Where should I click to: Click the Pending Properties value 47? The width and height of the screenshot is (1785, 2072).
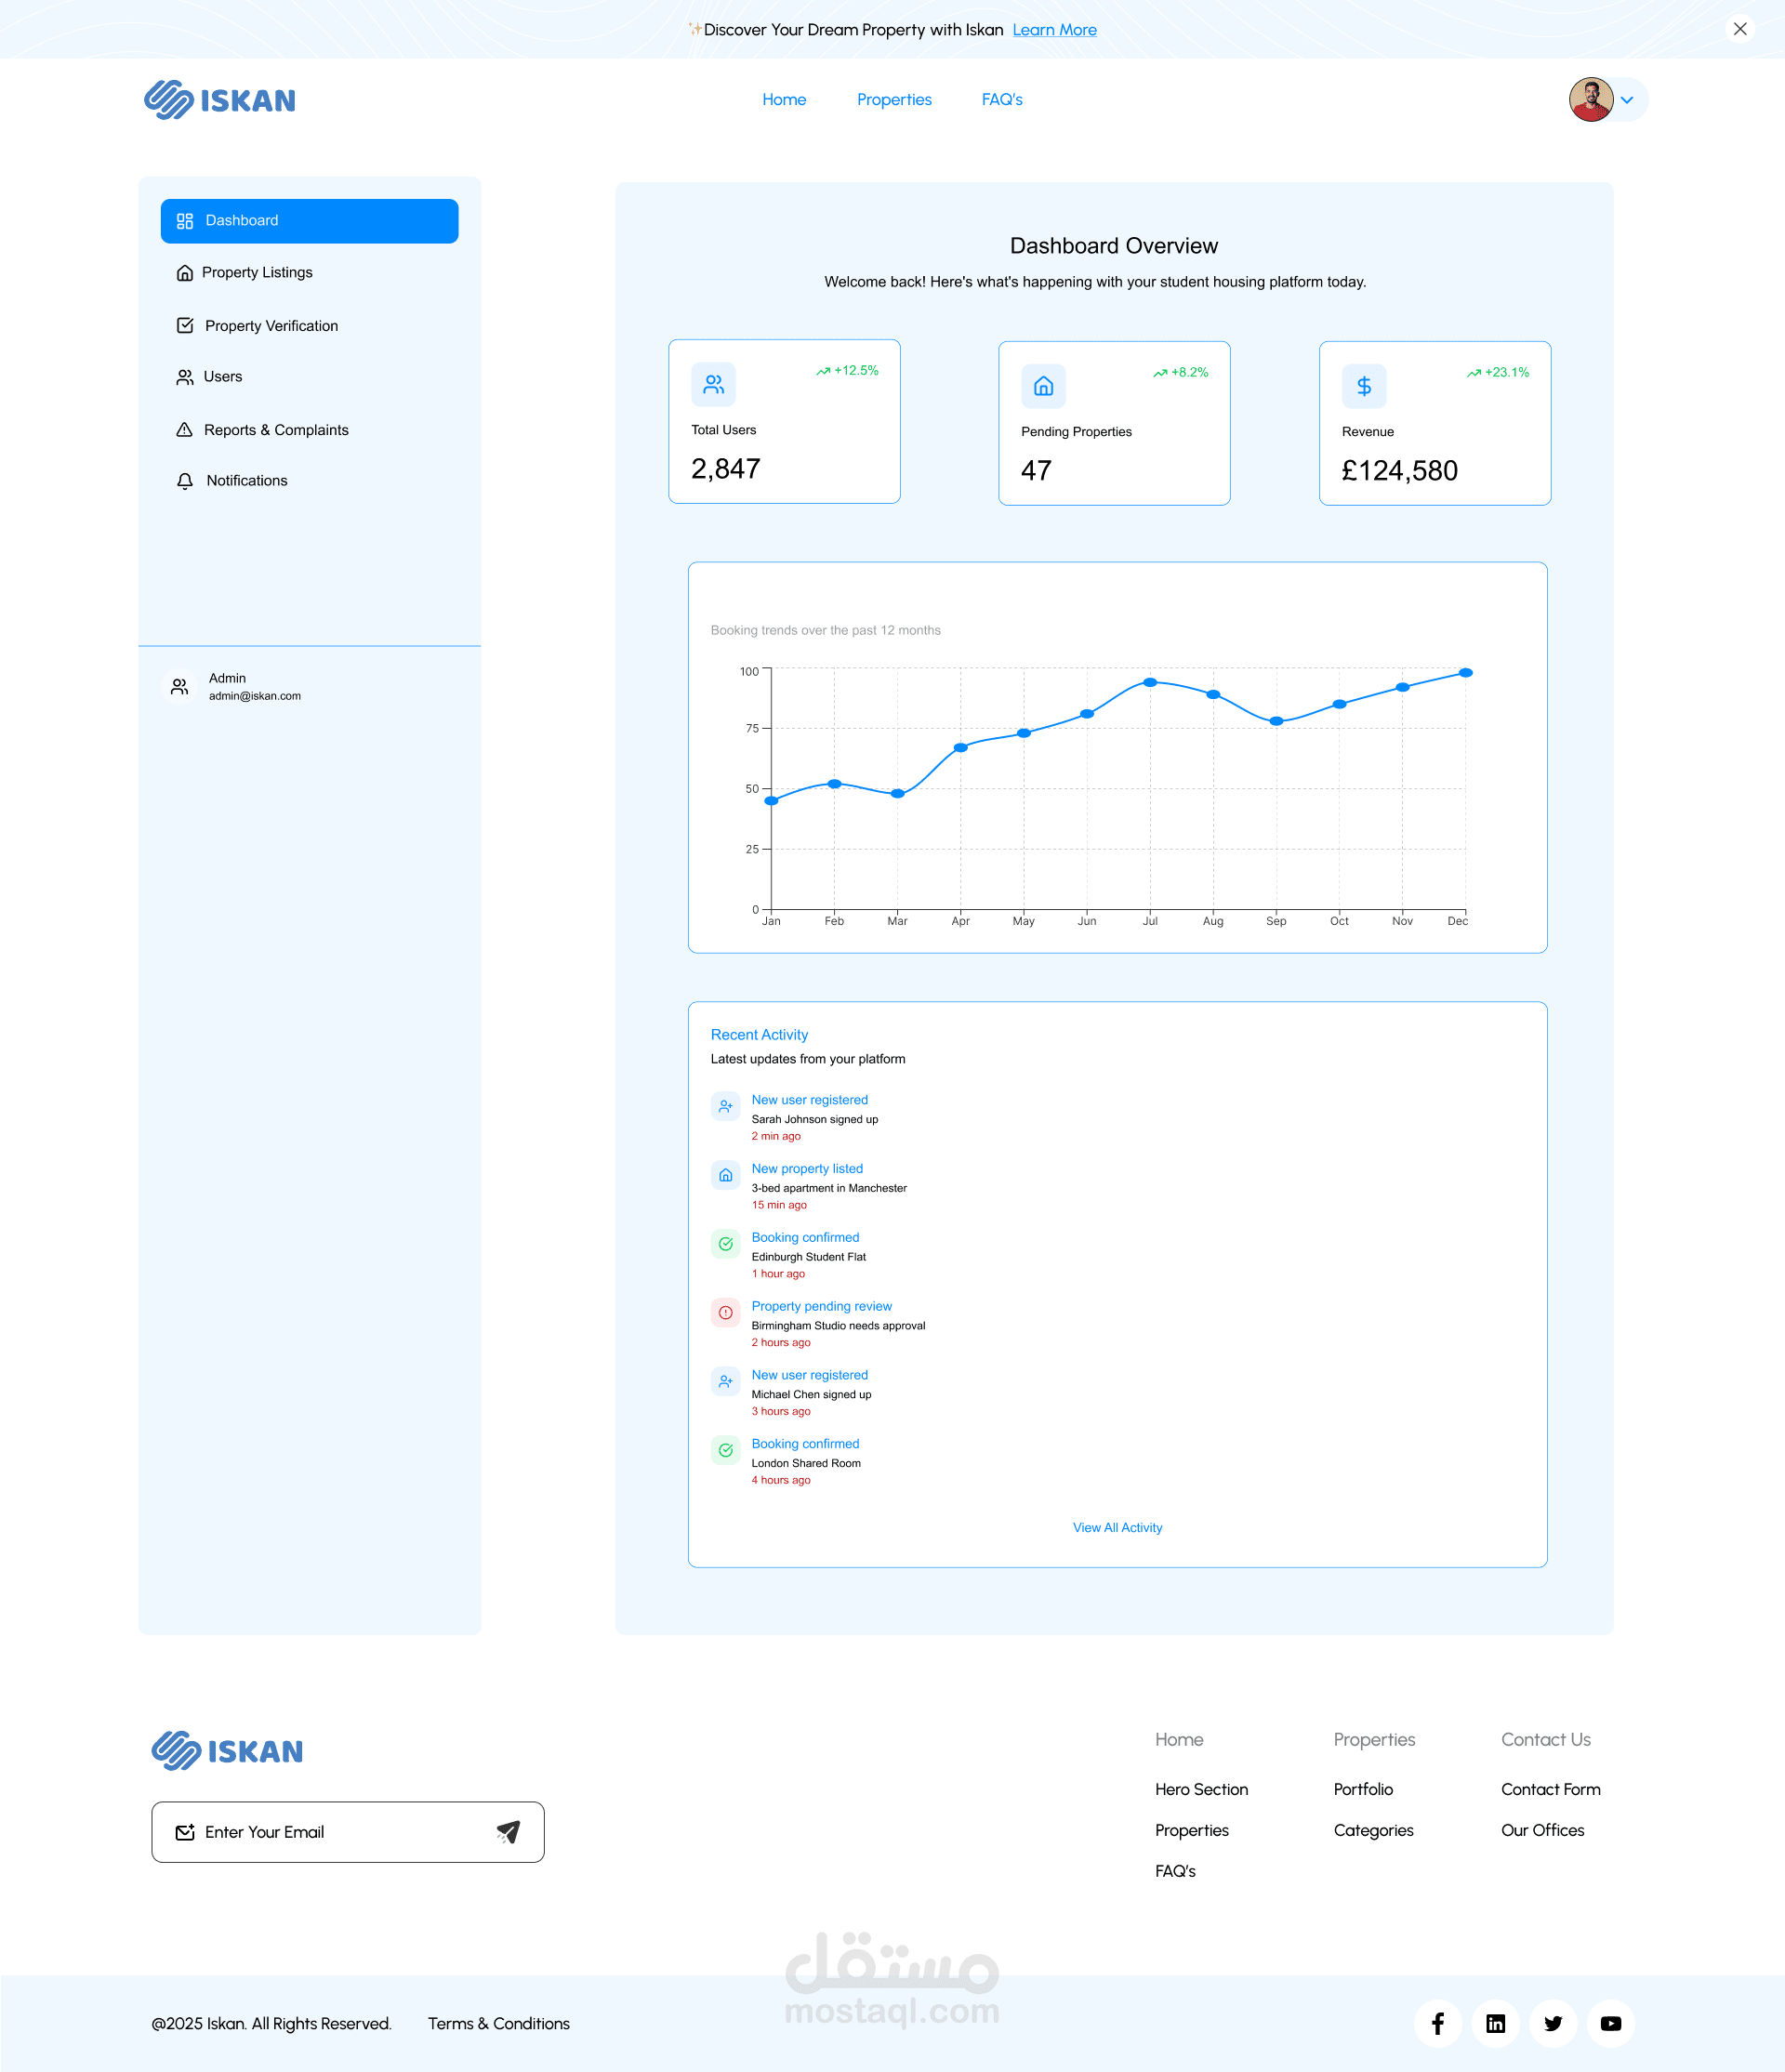pos(1036,471)
